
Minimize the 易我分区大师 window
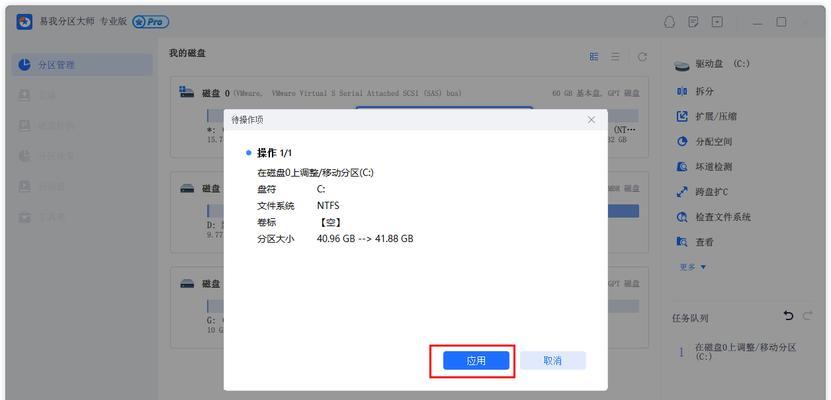coord(758,22)
